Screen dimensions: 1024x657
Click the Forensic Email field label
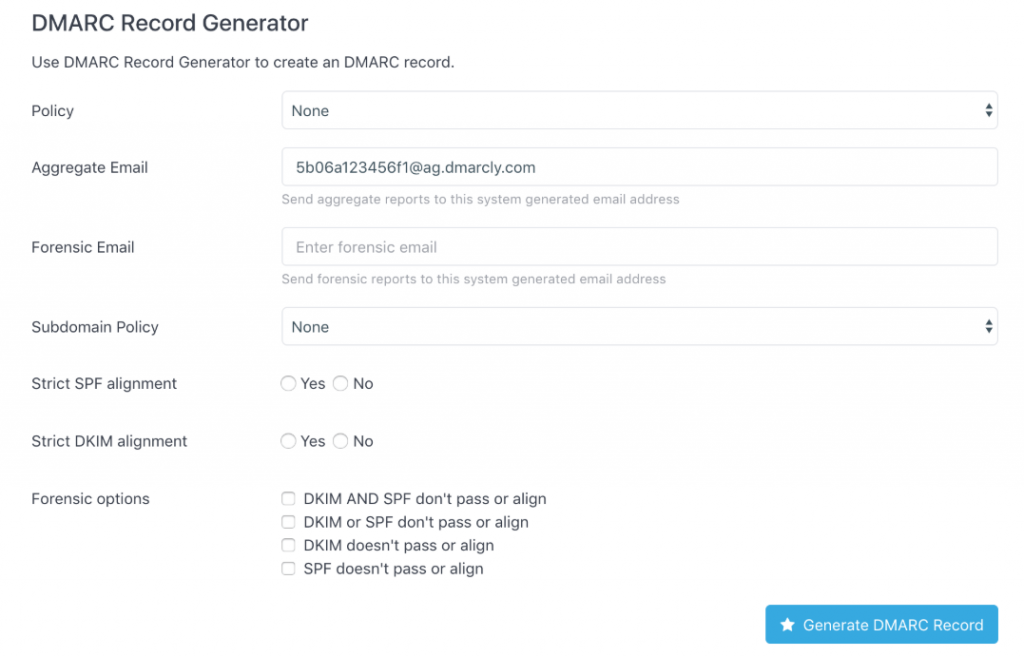tap(83, 247)
